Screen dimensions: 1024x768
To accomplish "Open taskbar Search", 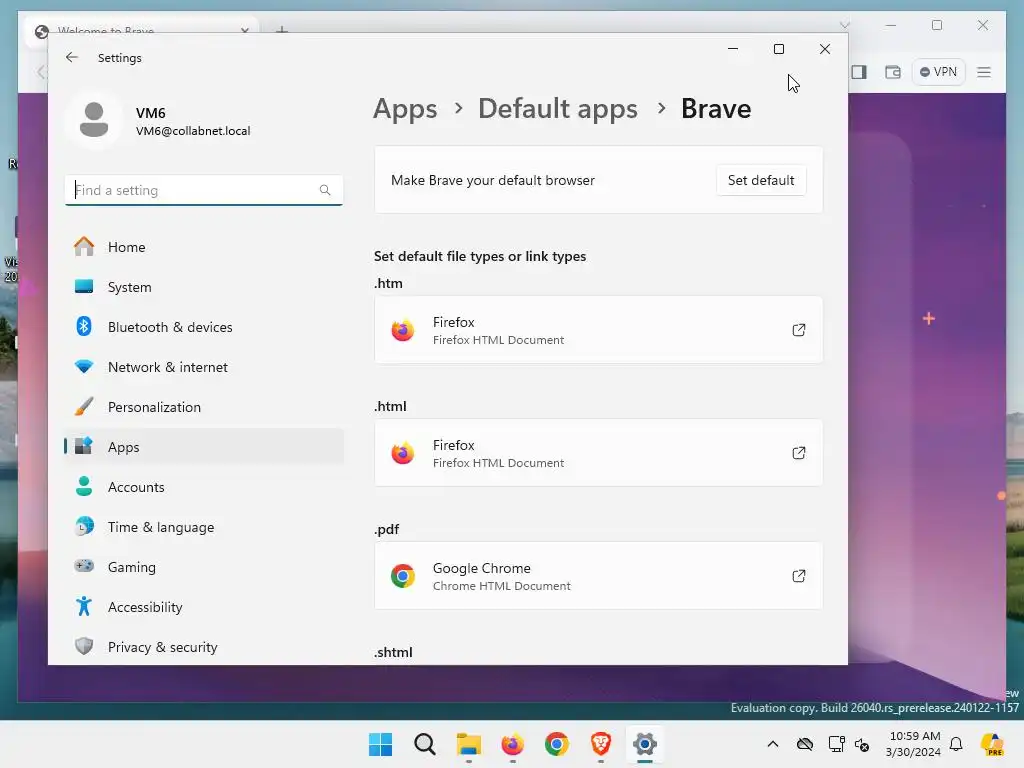I will [424, 744].
